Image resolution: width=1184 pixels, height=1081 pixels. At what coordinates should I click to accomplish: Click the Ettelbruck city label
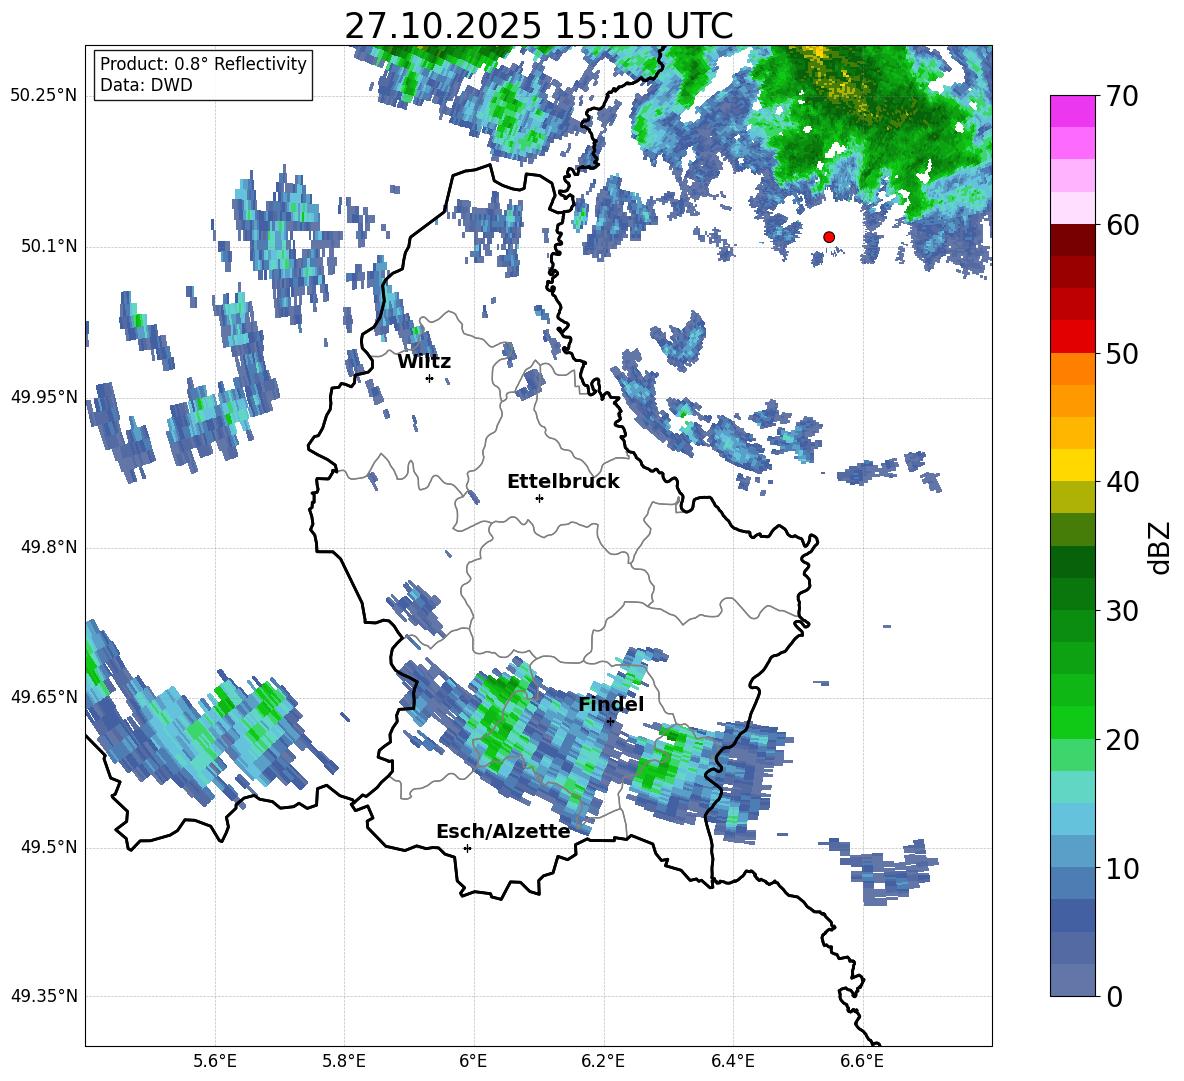pyautogui.click(x=563, y=482)
